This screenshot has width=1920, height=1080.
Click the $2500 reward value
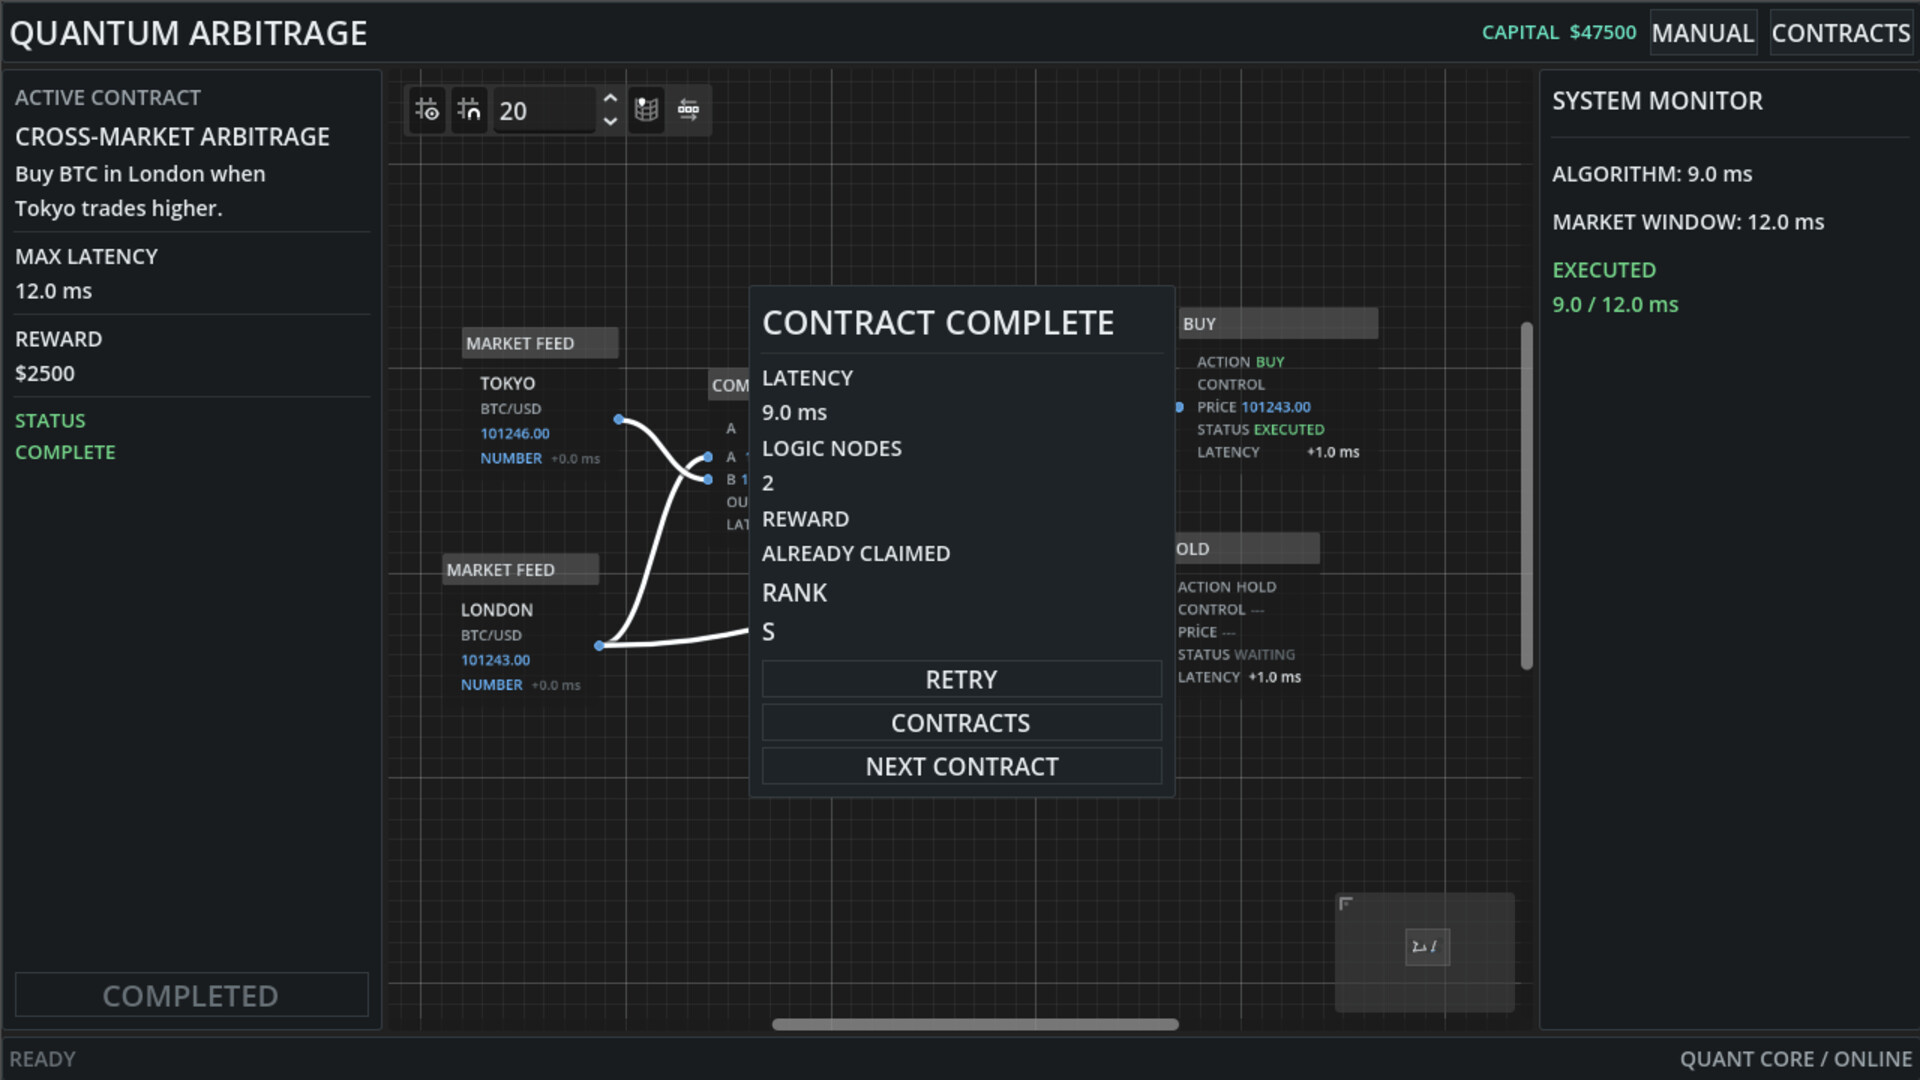coord(45,374)
